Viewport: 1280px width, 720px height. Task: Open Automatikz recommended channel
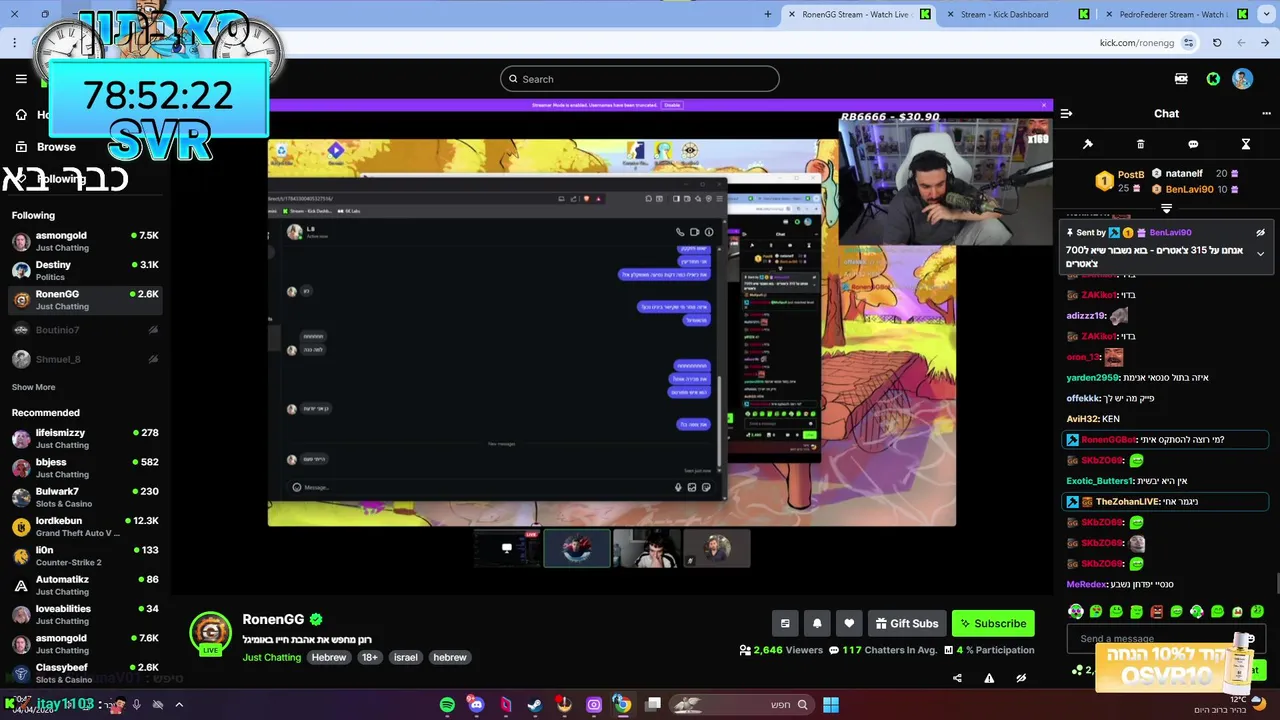85,585
